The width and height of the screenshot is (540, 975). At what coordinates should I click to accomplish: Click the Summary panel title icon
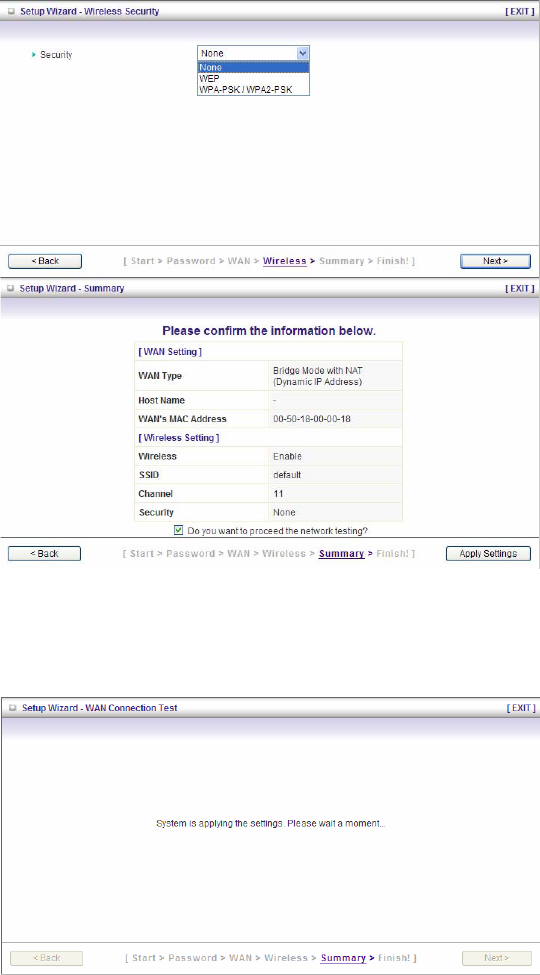point(11,289)
